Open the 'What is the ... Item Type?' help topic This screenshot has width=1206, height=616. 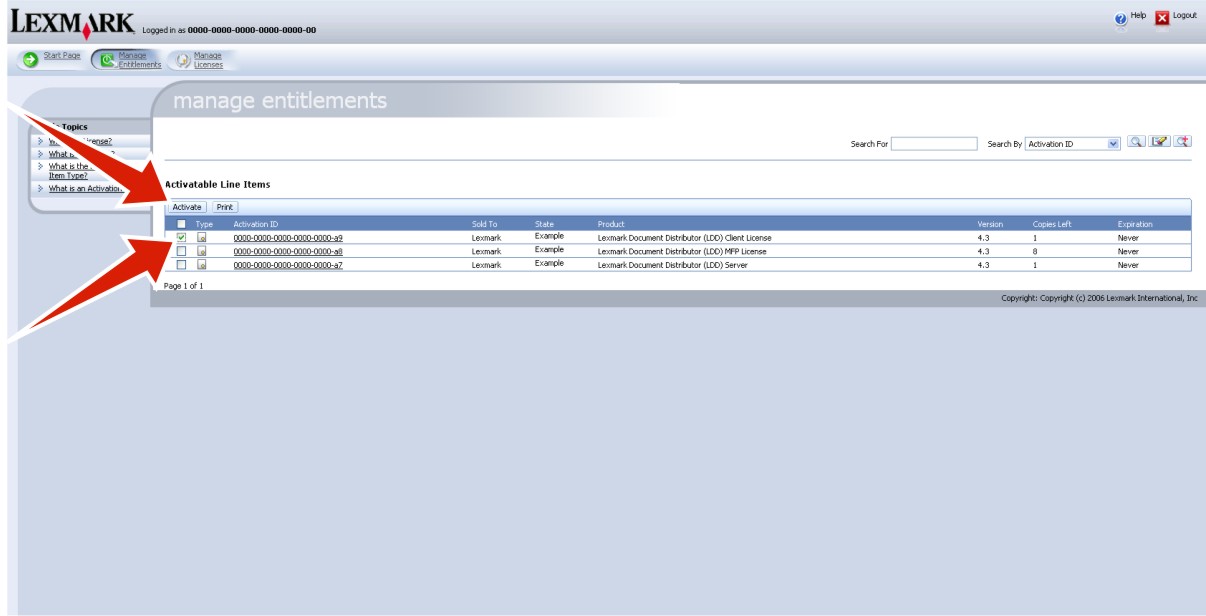click(70, 171)
